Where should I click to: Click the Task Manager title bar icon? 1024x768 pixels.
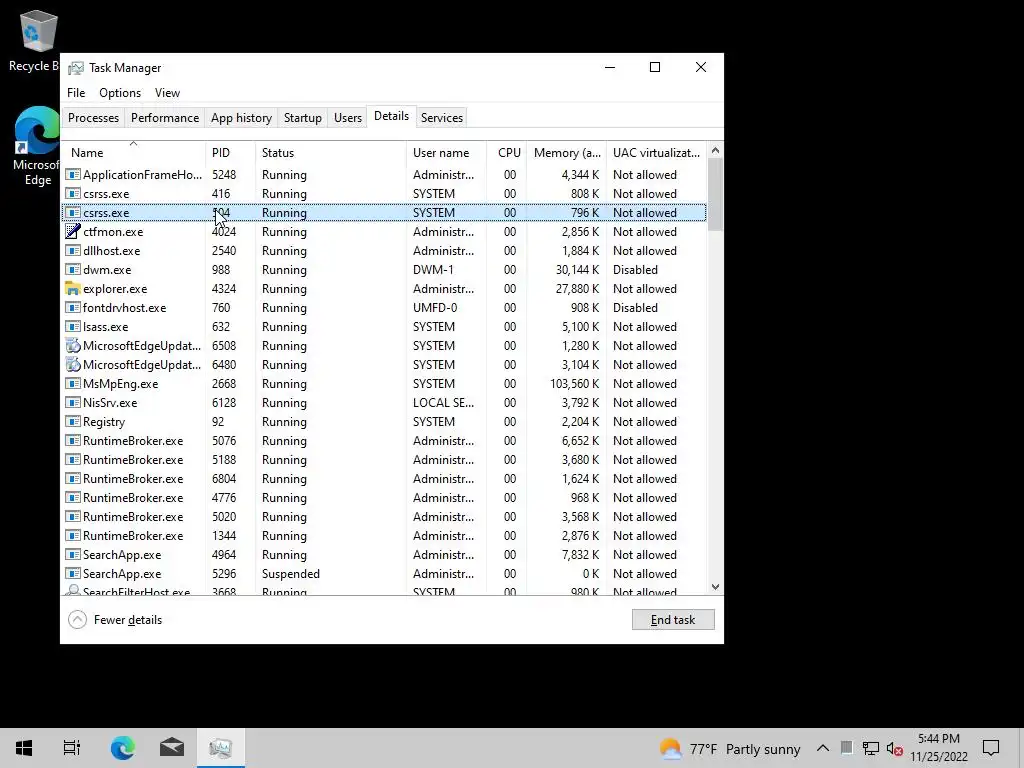[76, 68]
